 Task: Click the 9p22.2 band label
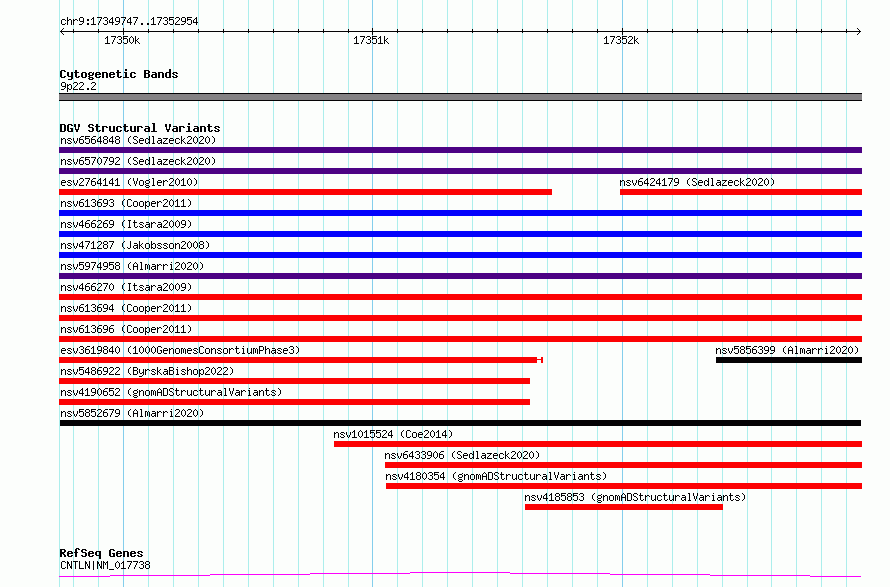click(x=78, y=86)
